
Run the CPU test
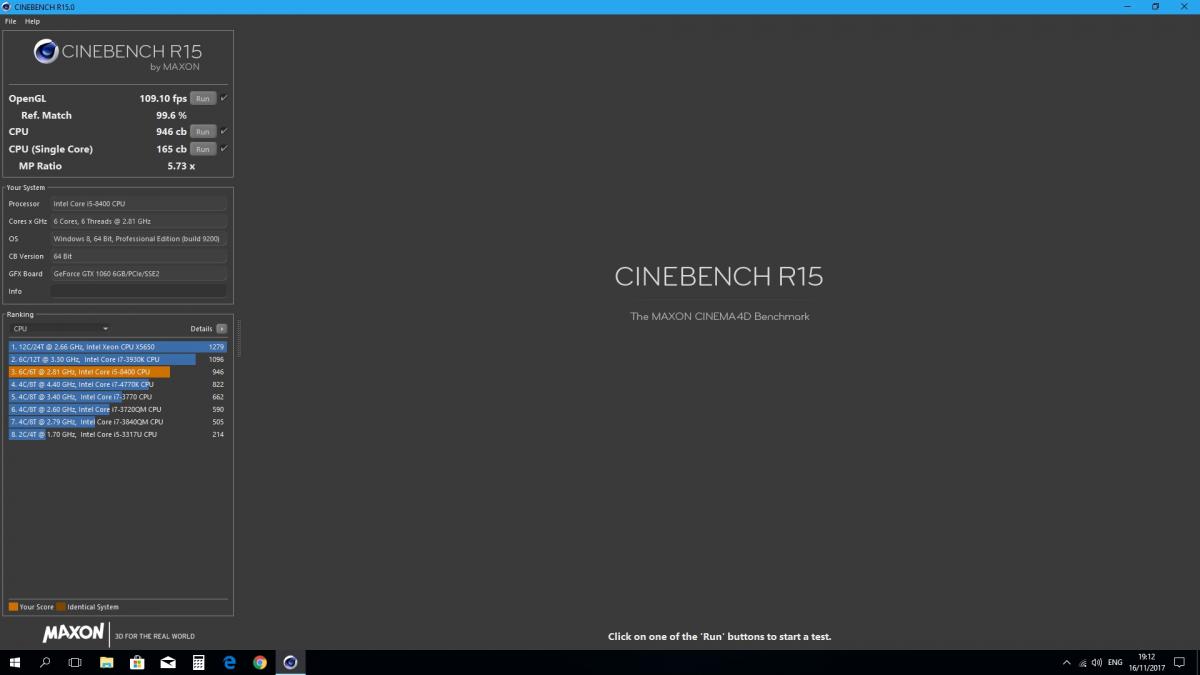(x=203, y=131)
